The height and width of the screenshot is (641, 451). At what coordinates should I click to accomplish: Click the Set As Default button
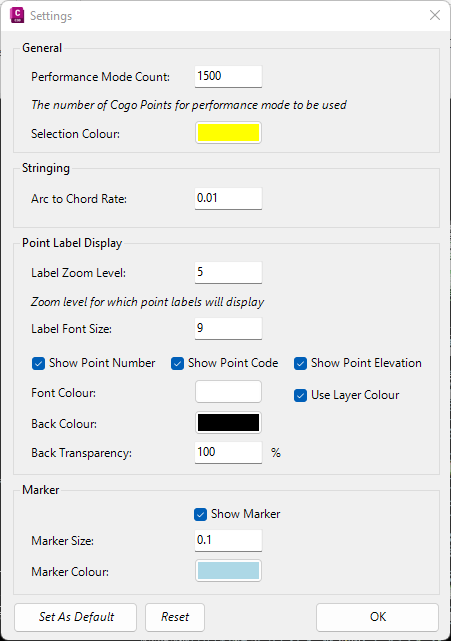point(76,617)
